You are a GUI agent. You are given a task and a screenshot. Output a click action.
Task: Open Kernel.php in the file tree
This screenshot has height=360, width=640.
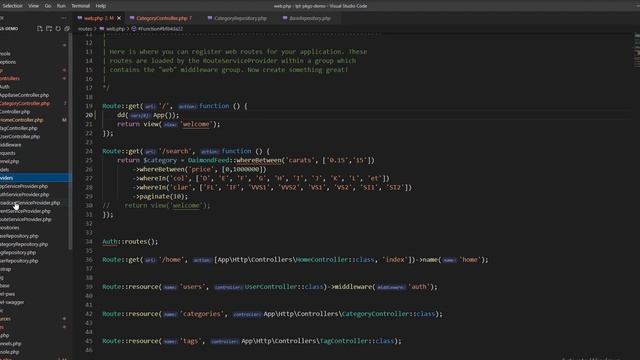10,162
